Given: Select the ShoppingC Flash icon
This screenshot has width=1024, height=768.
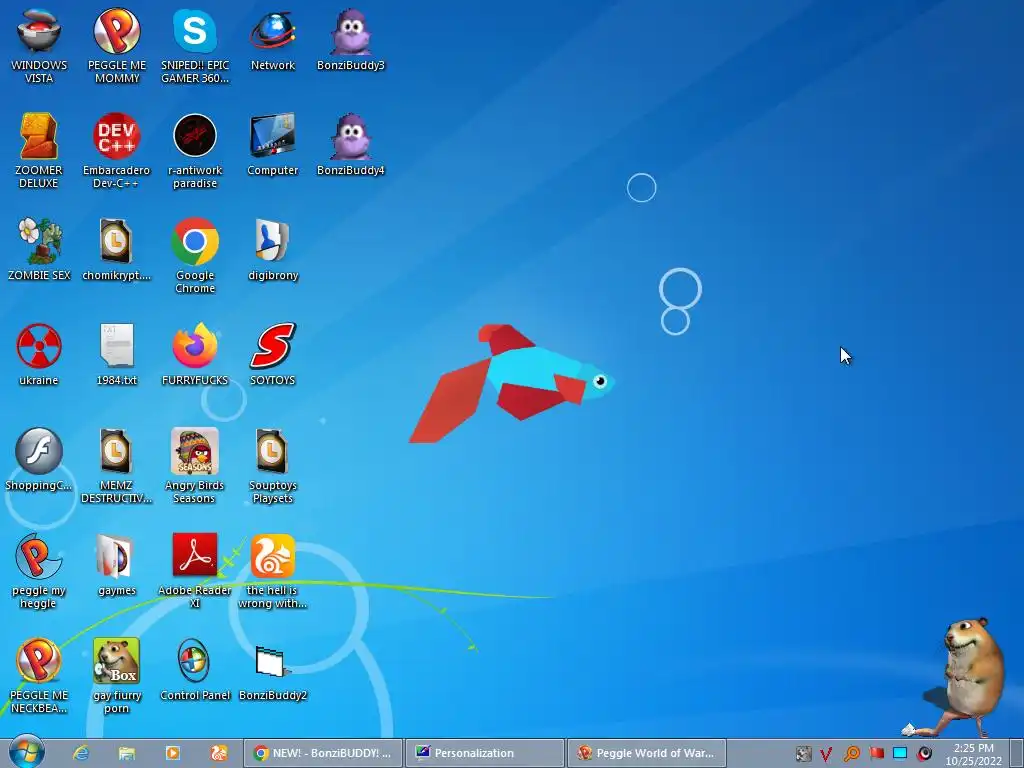Looking at the screenshot, I should click(39, 459).
